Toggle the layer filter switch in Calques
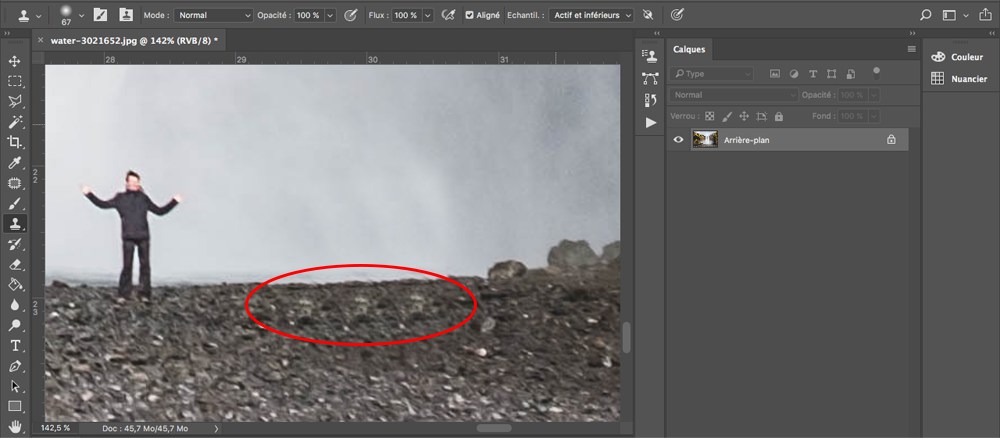 876,72
